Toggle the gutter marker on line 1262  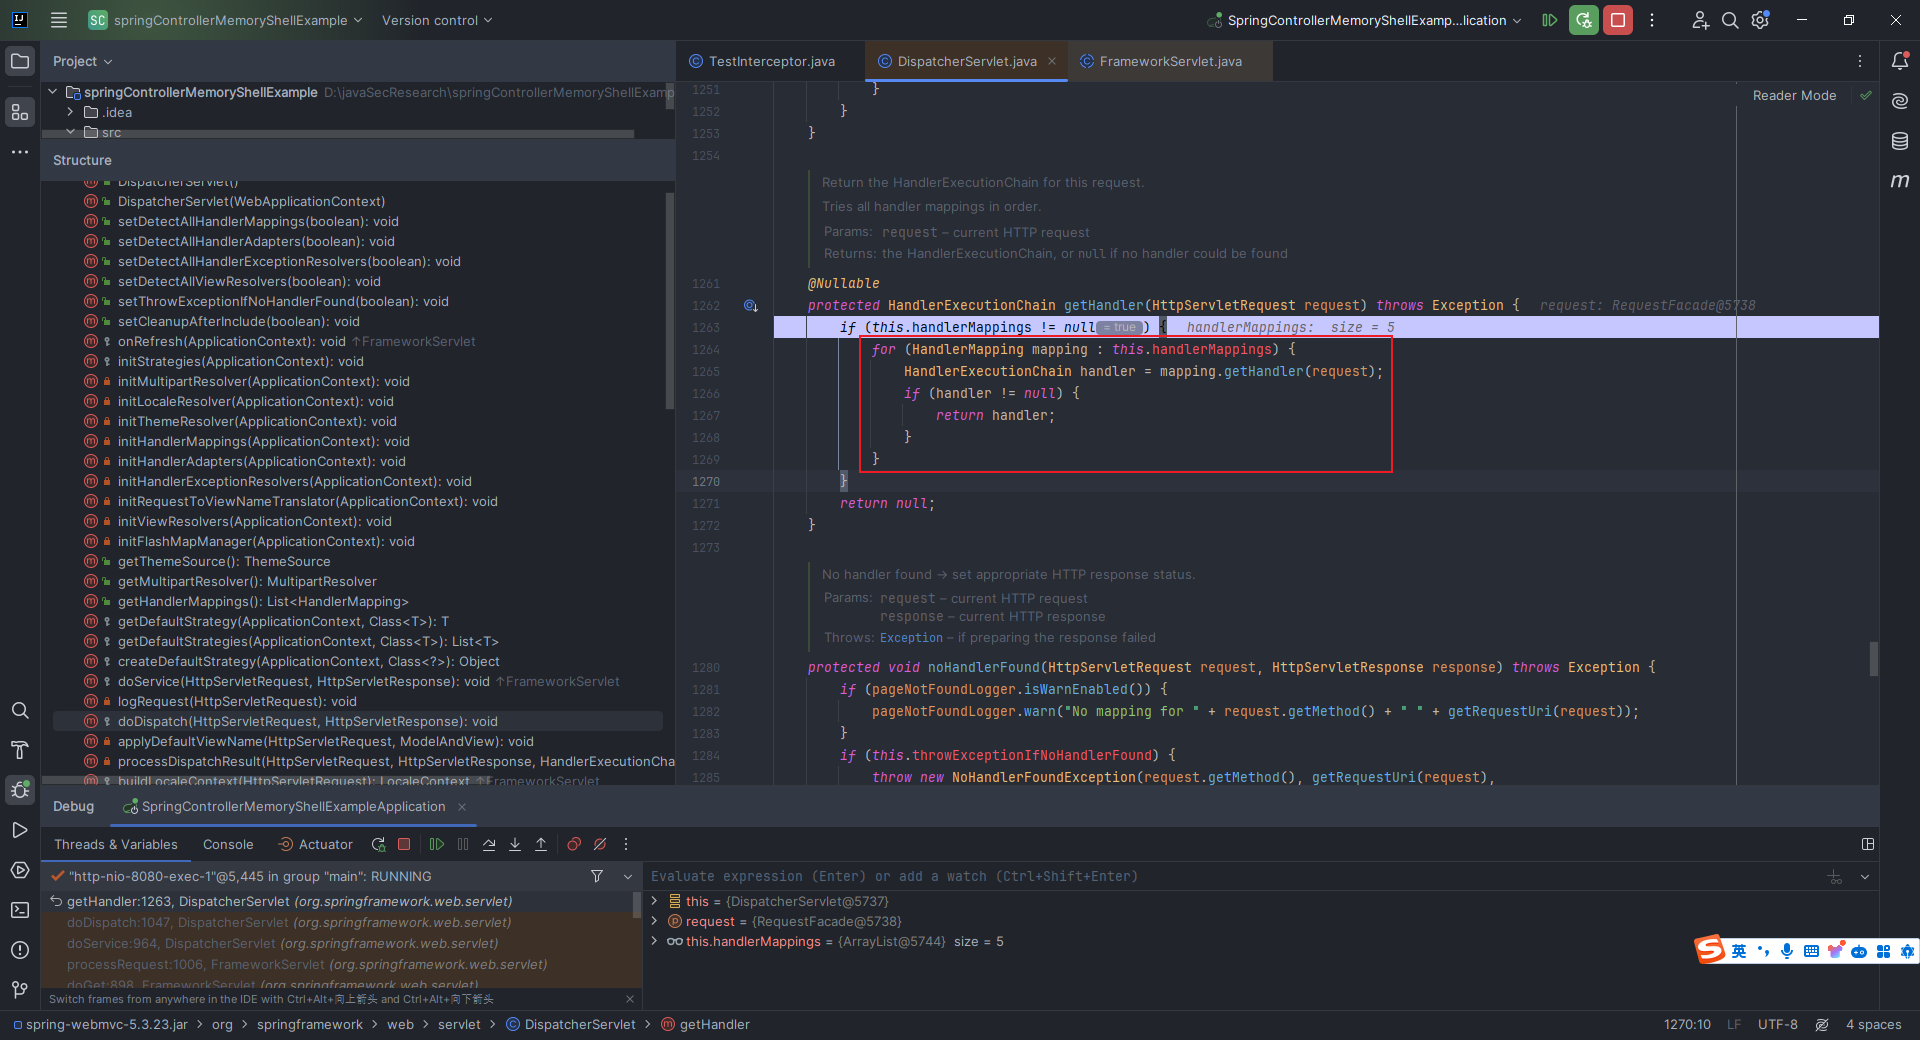tap(750, 306)
